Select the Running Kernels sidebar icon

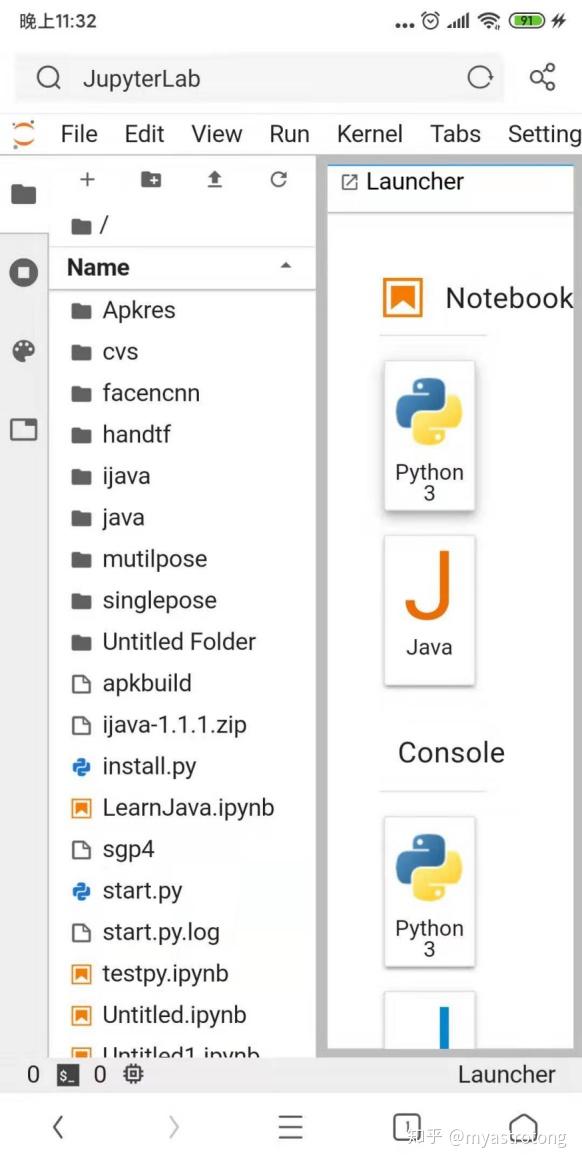tap(24, 271)
